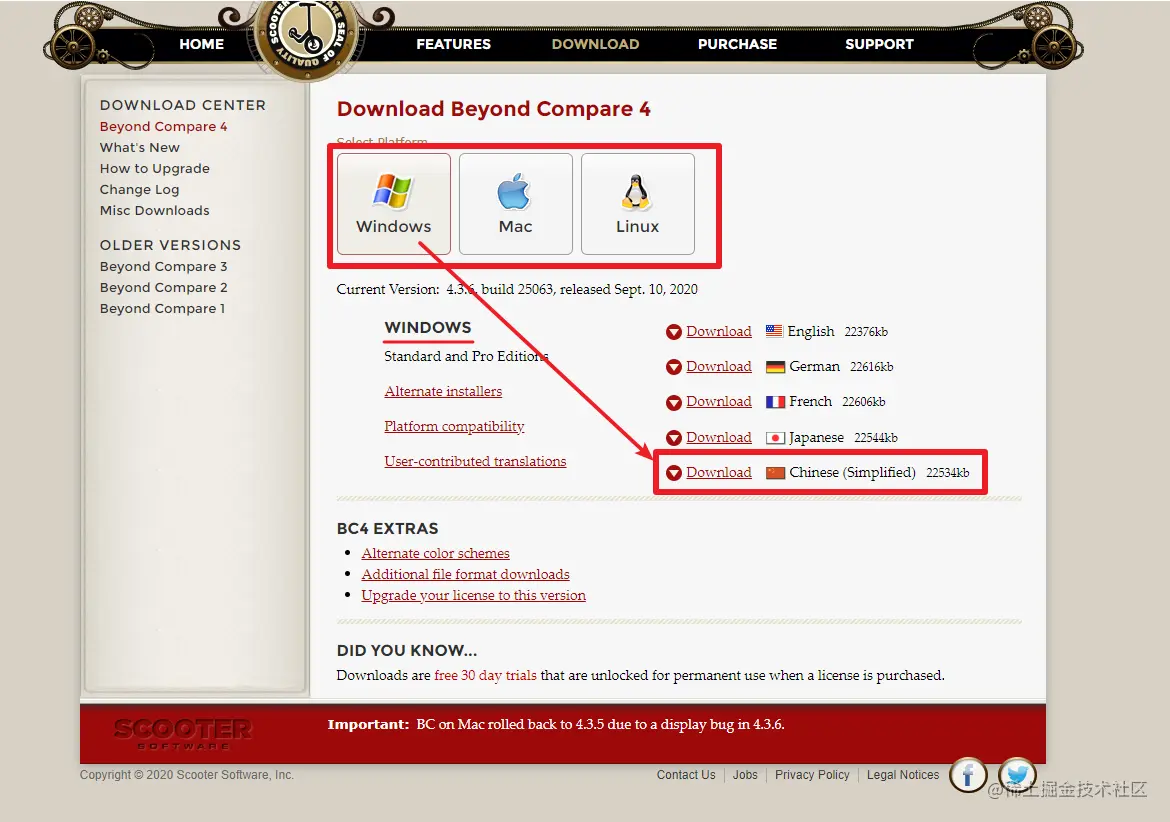
Task: Select the Linux platform button
Action: (x=637, y=204)
